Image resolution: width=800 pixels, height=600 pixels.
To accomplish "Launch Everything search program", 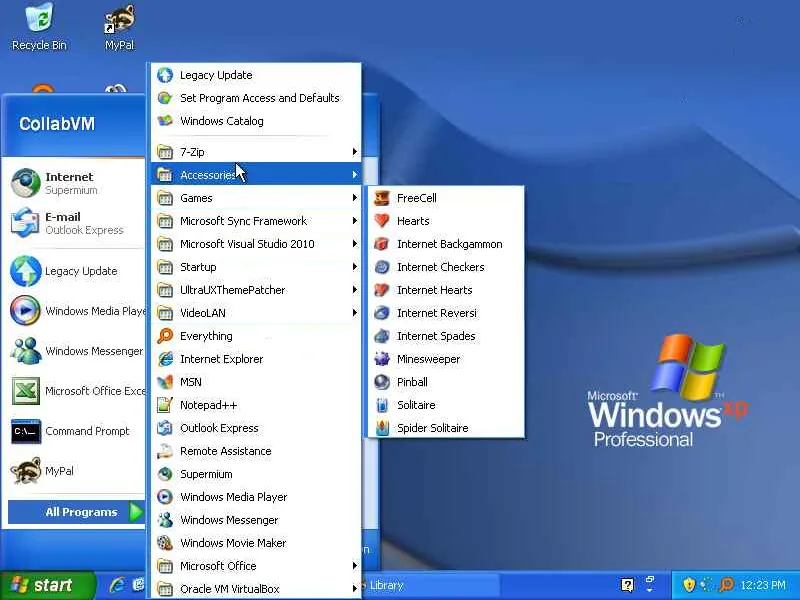I will pyautogui.click(x=256, y=336).
